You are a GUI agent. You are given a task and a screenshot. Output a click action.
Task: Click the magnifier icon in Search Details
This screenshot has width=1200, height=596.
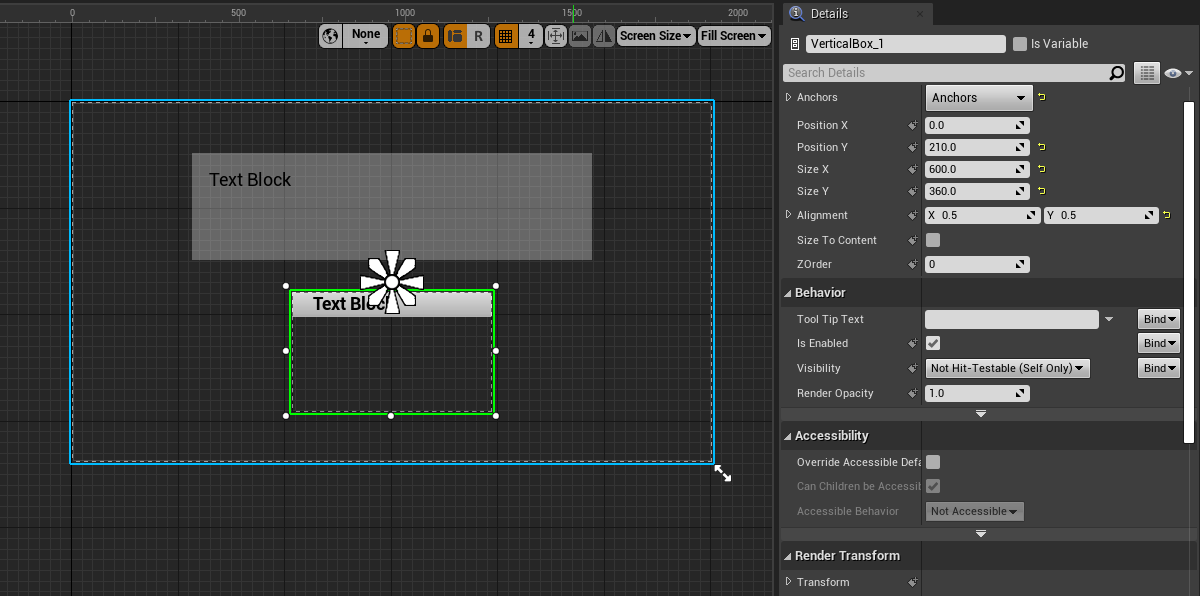[1117, 73]
